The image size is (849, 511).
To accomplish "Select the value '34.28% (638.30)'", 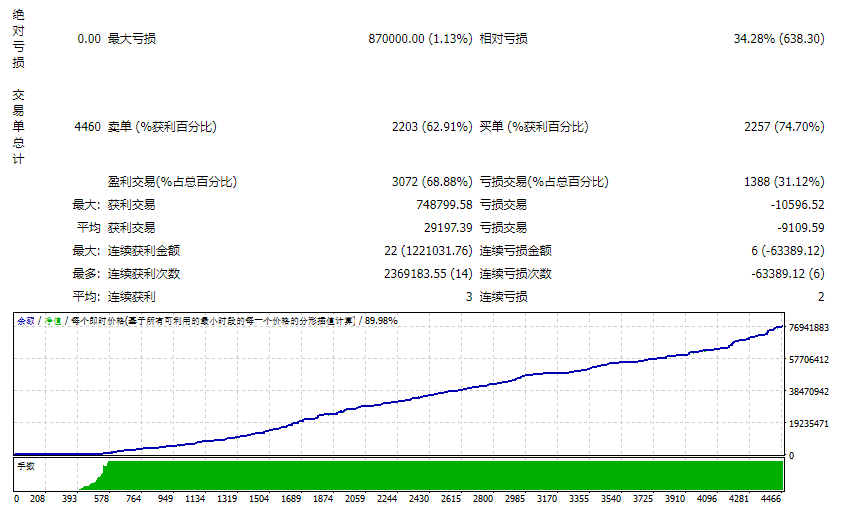I will click(x=779, y=38).
